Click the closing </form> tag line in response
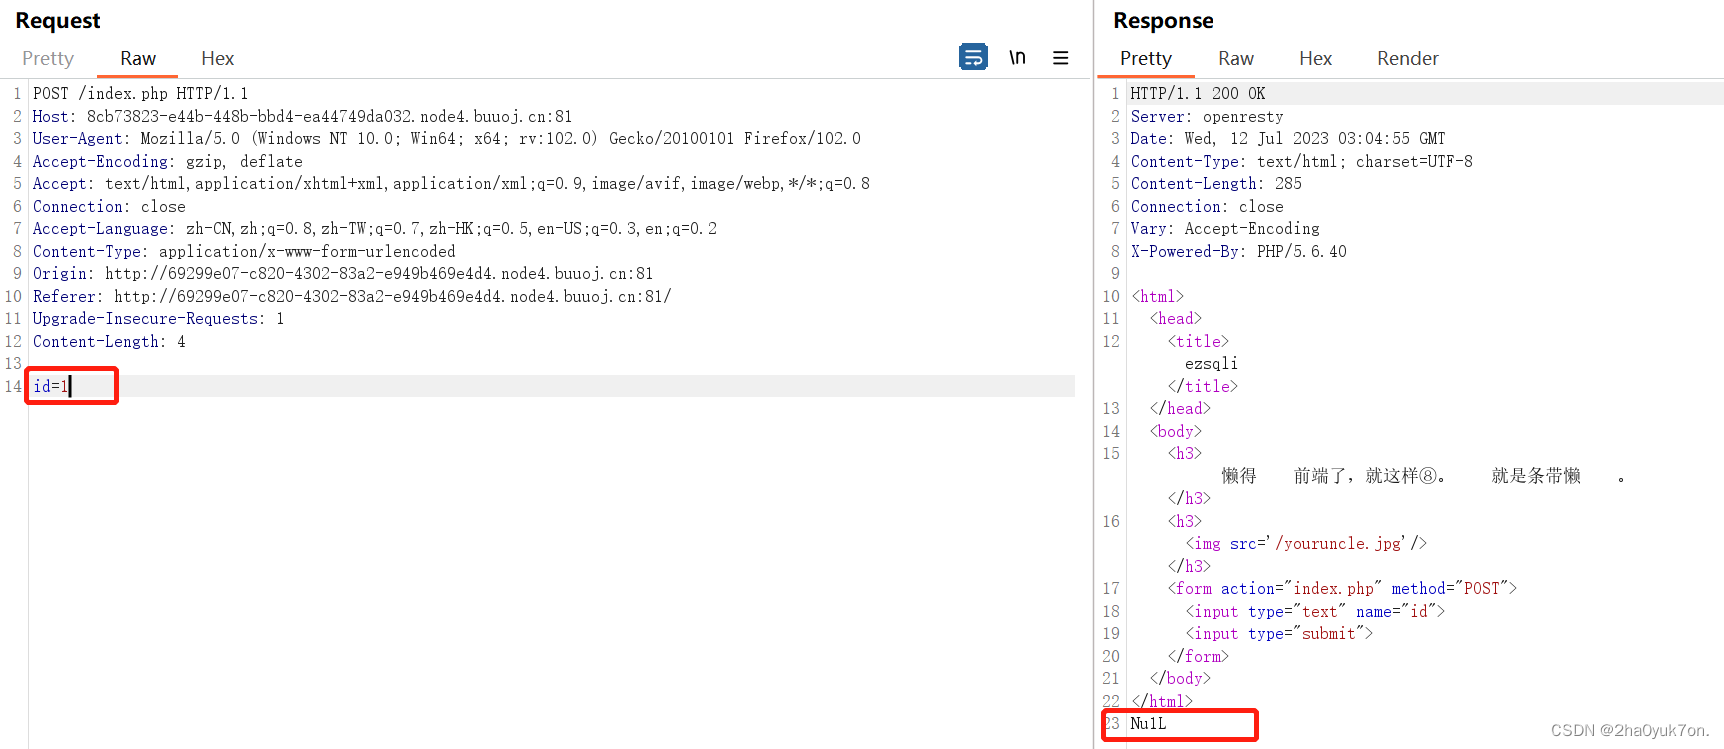The width and height of the screenshot is (1724, 749). (1198, 656)
